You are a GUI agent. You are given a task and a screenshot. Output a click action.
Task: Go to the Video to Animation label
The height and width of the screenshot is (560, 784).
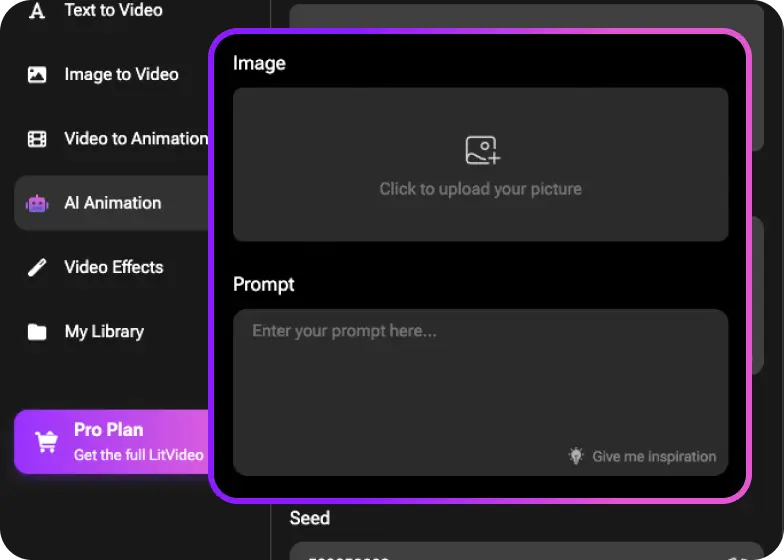136,139
